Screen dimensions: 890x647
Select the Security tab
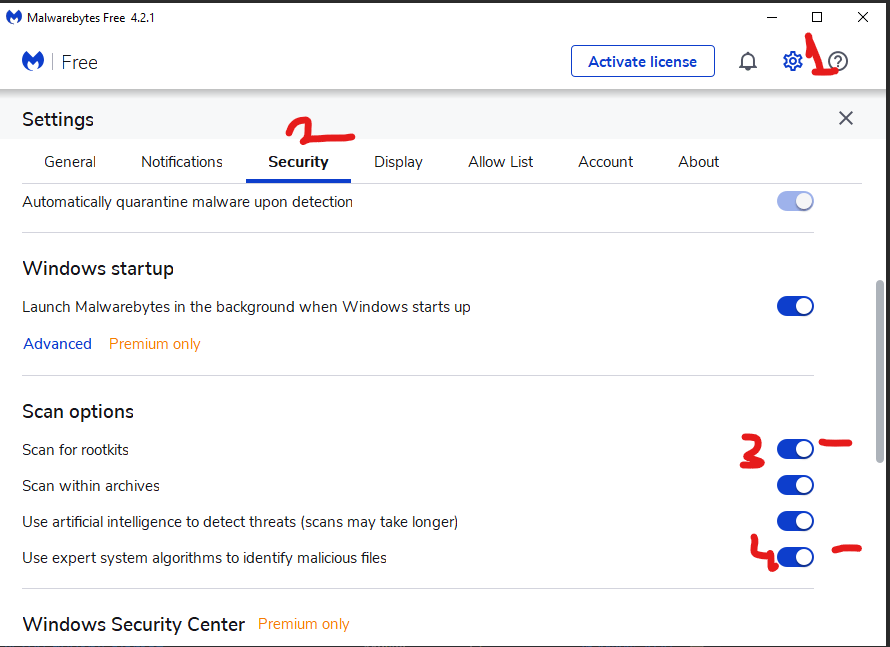click(x=298, y=162)
